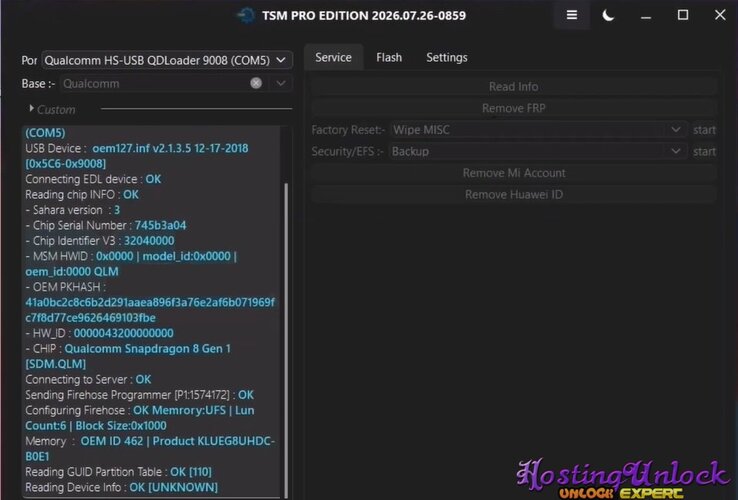Viewport: 738px width, 500px height.
Task: Clear the Base field with X icon
Action: [256, 83]
